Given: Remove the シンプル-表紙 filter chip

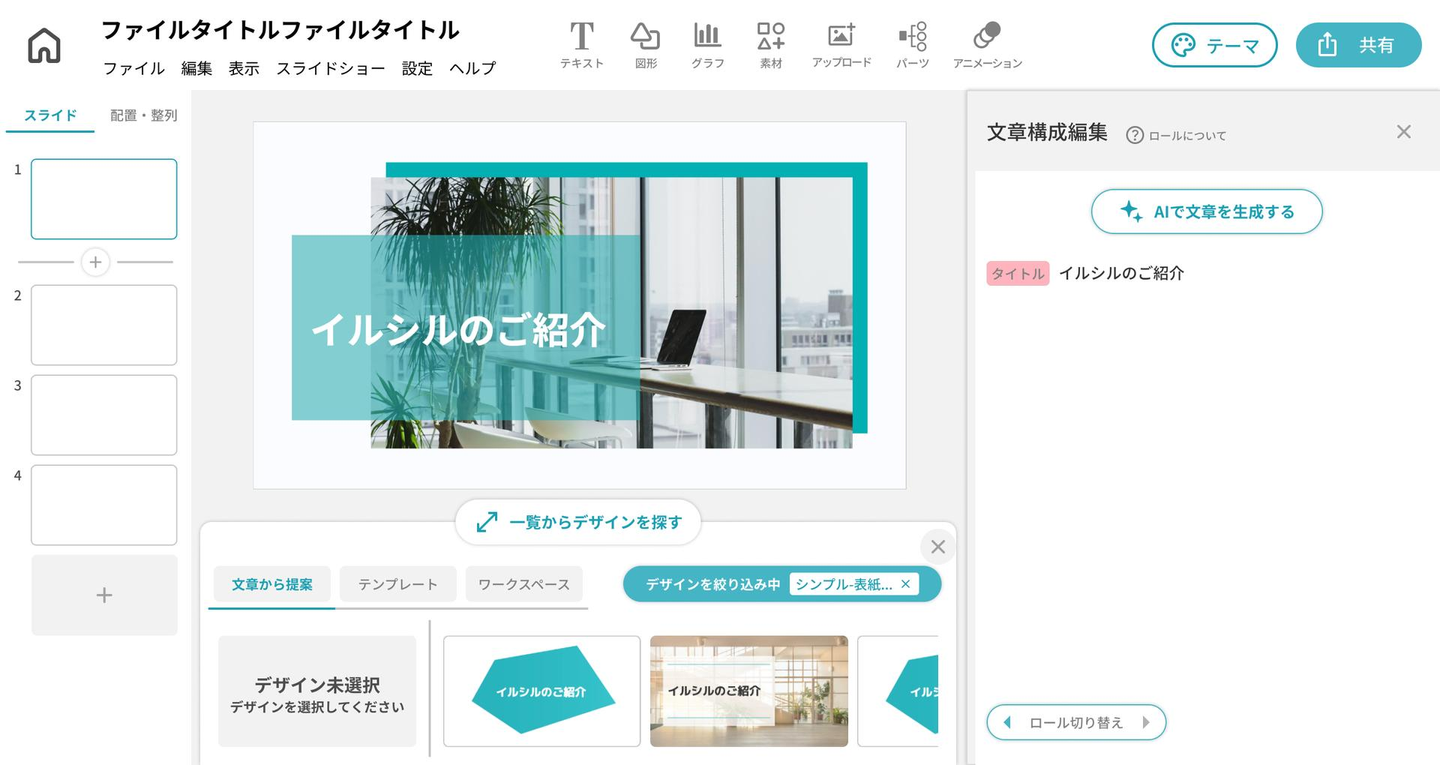Looking at the screenshot, I should 906,584.
